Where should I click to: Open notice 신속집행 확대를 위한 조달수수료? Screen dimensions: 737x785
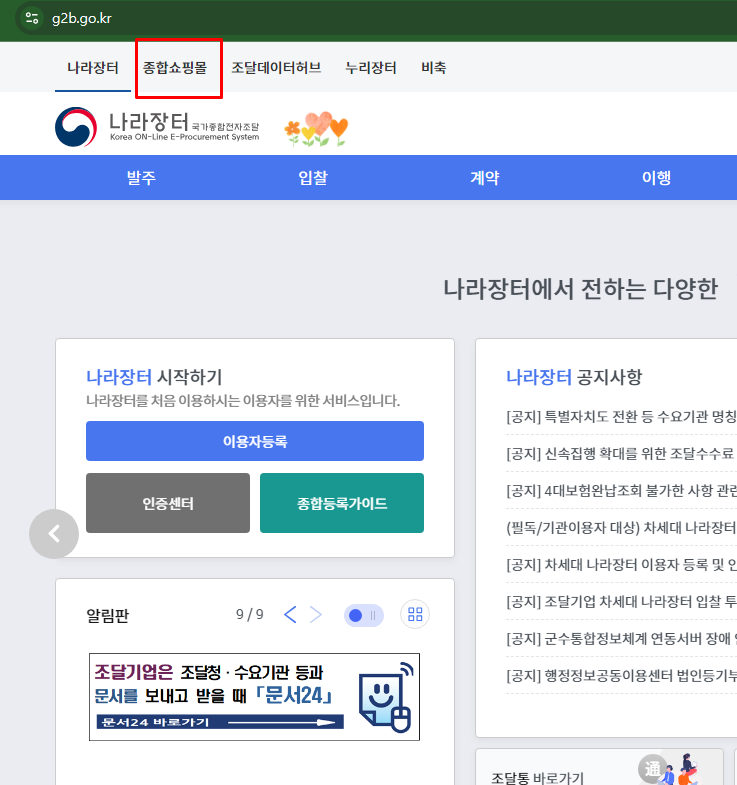pyautogui.click(x=621, y=454)
